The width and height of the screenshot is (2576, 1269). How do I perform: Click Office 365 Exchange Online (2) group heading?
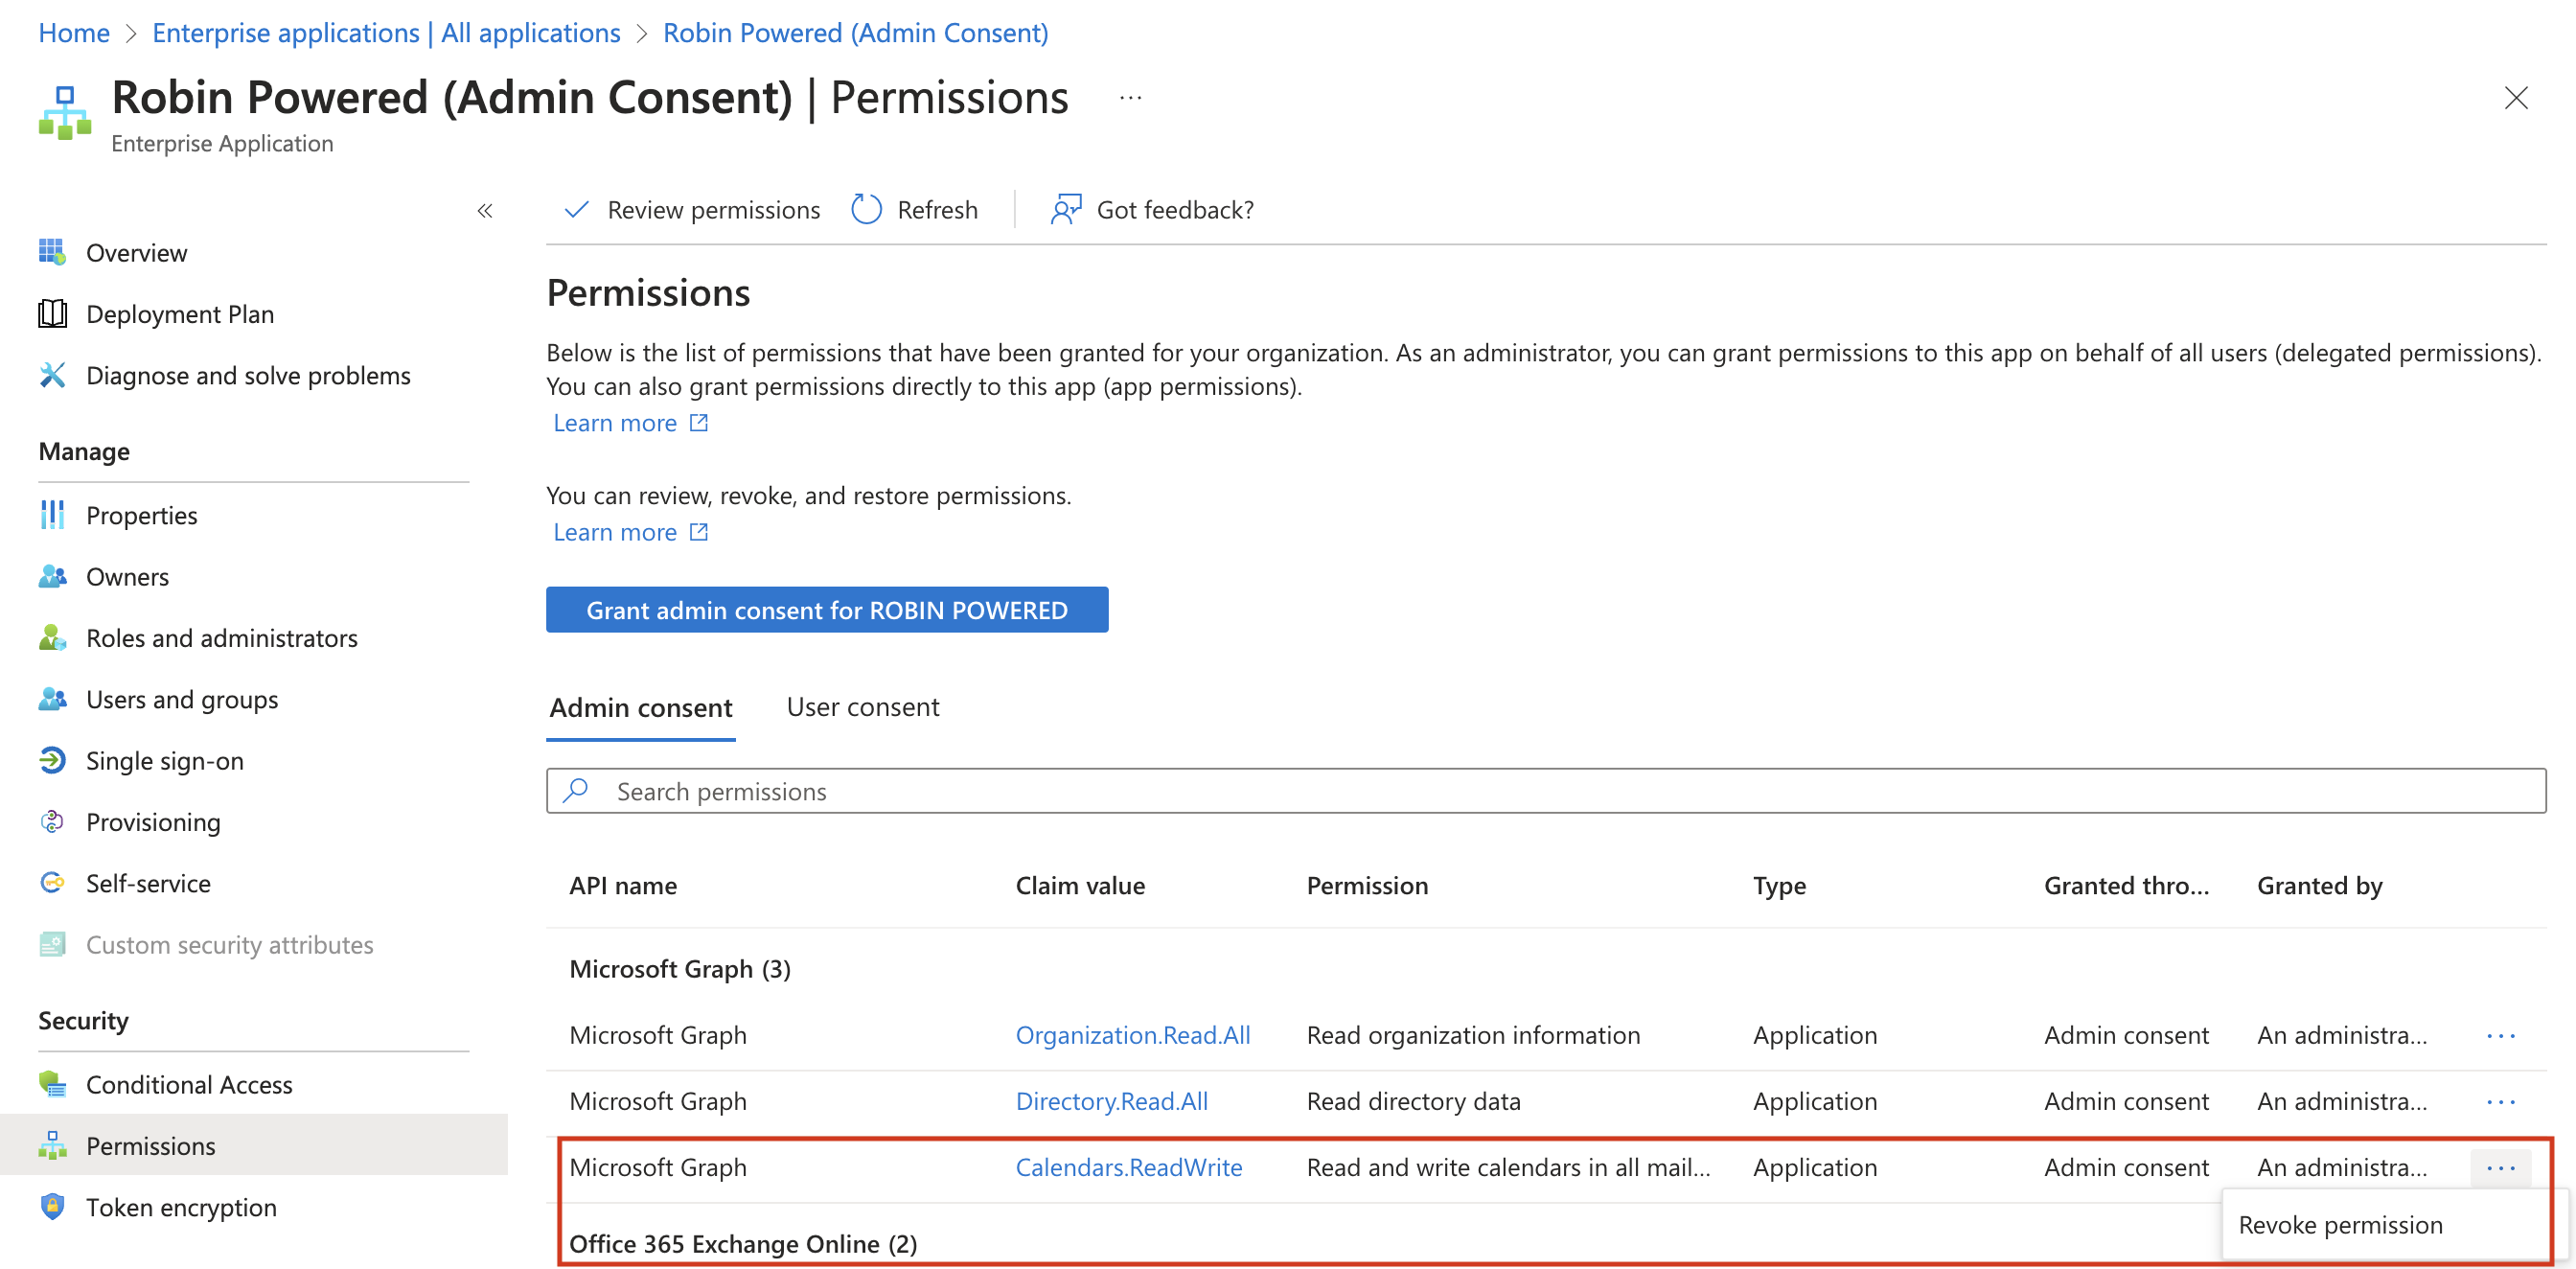743,1243
